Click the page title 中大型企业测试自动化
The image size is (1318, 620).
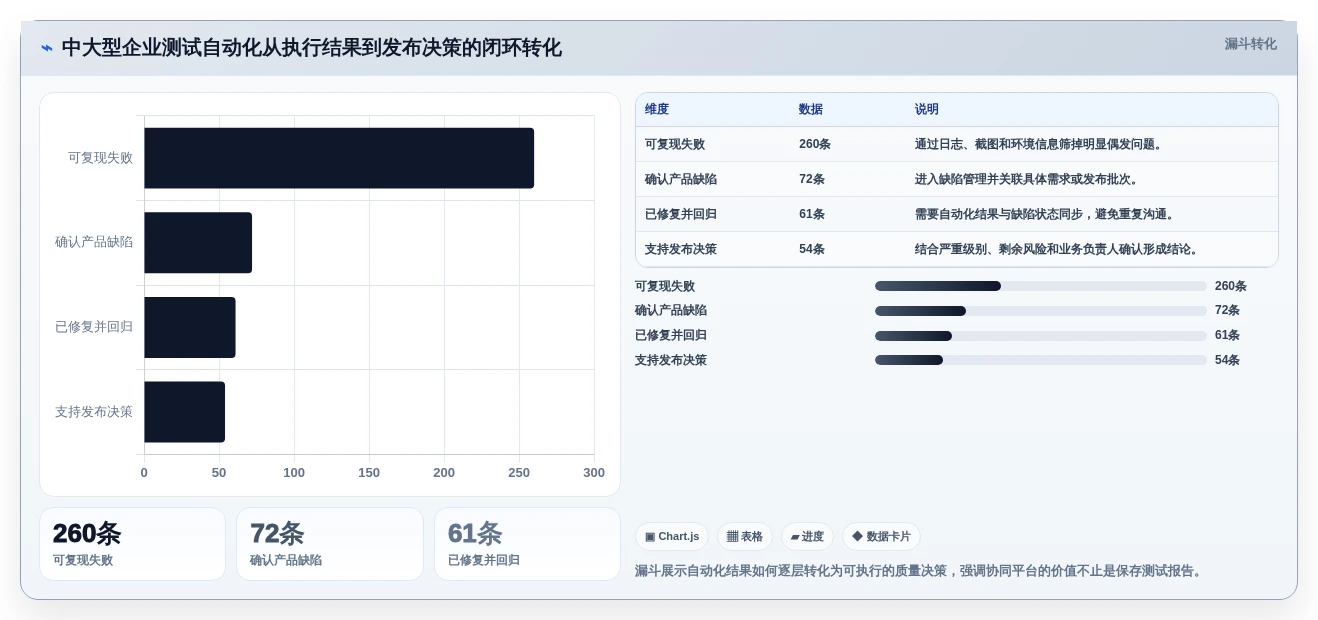point(311,47)
